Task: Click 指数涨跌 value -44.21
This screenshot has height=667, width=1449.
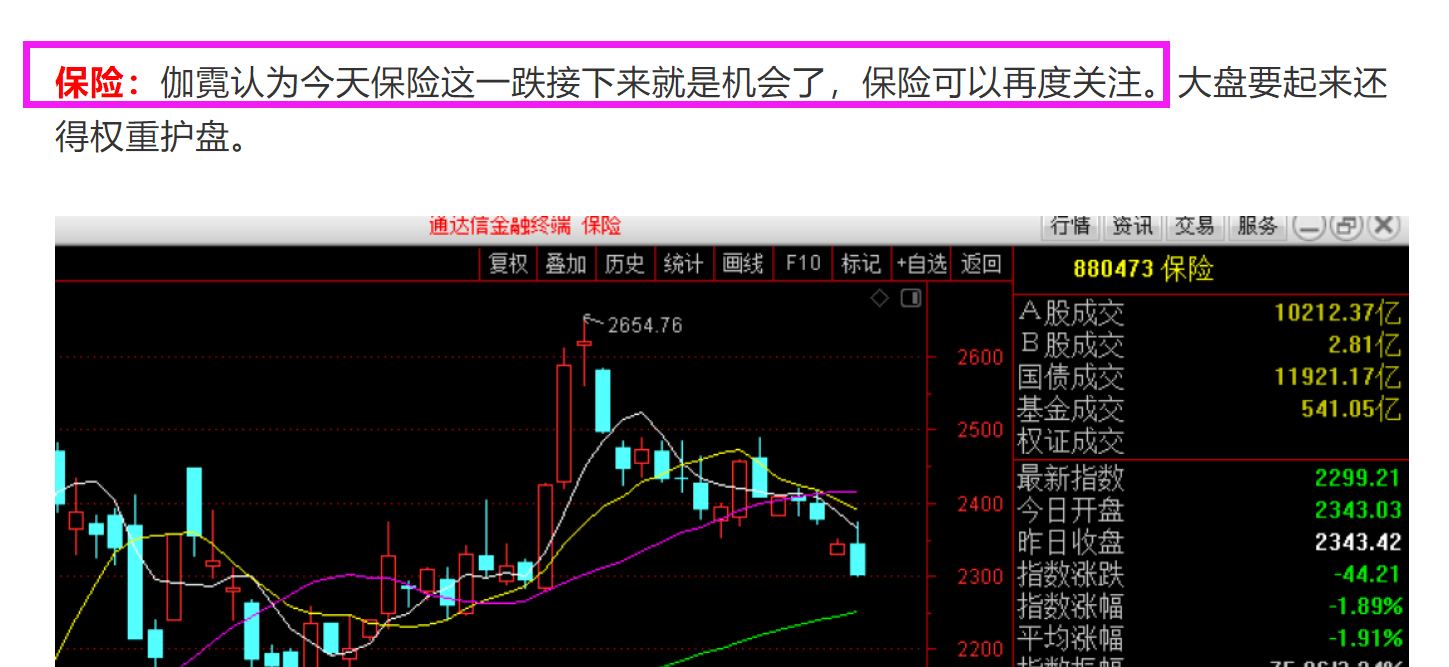Action: click(1367, 574)
